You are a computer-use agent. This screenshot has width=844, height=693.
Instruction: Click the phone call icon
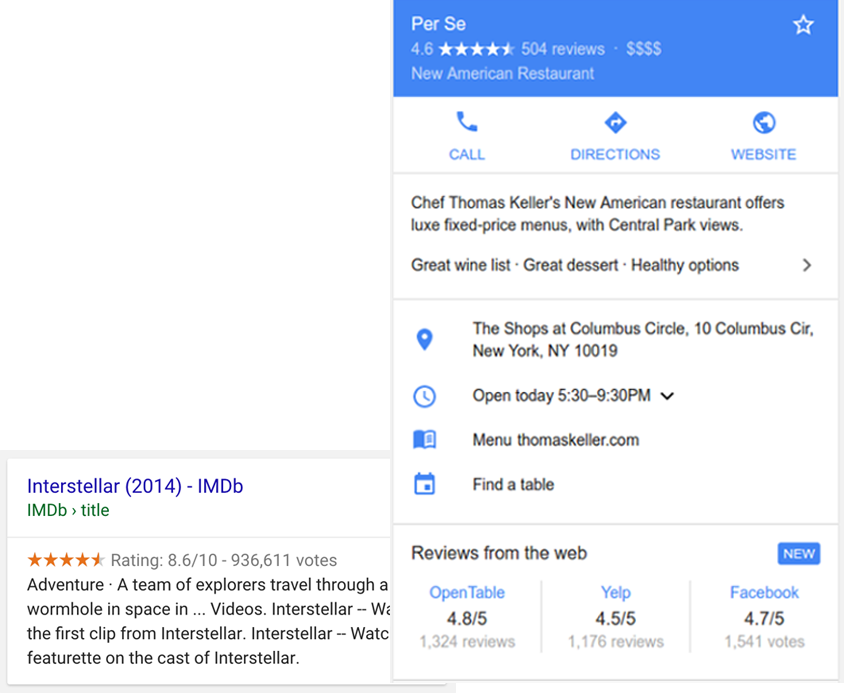coord(466,123)
